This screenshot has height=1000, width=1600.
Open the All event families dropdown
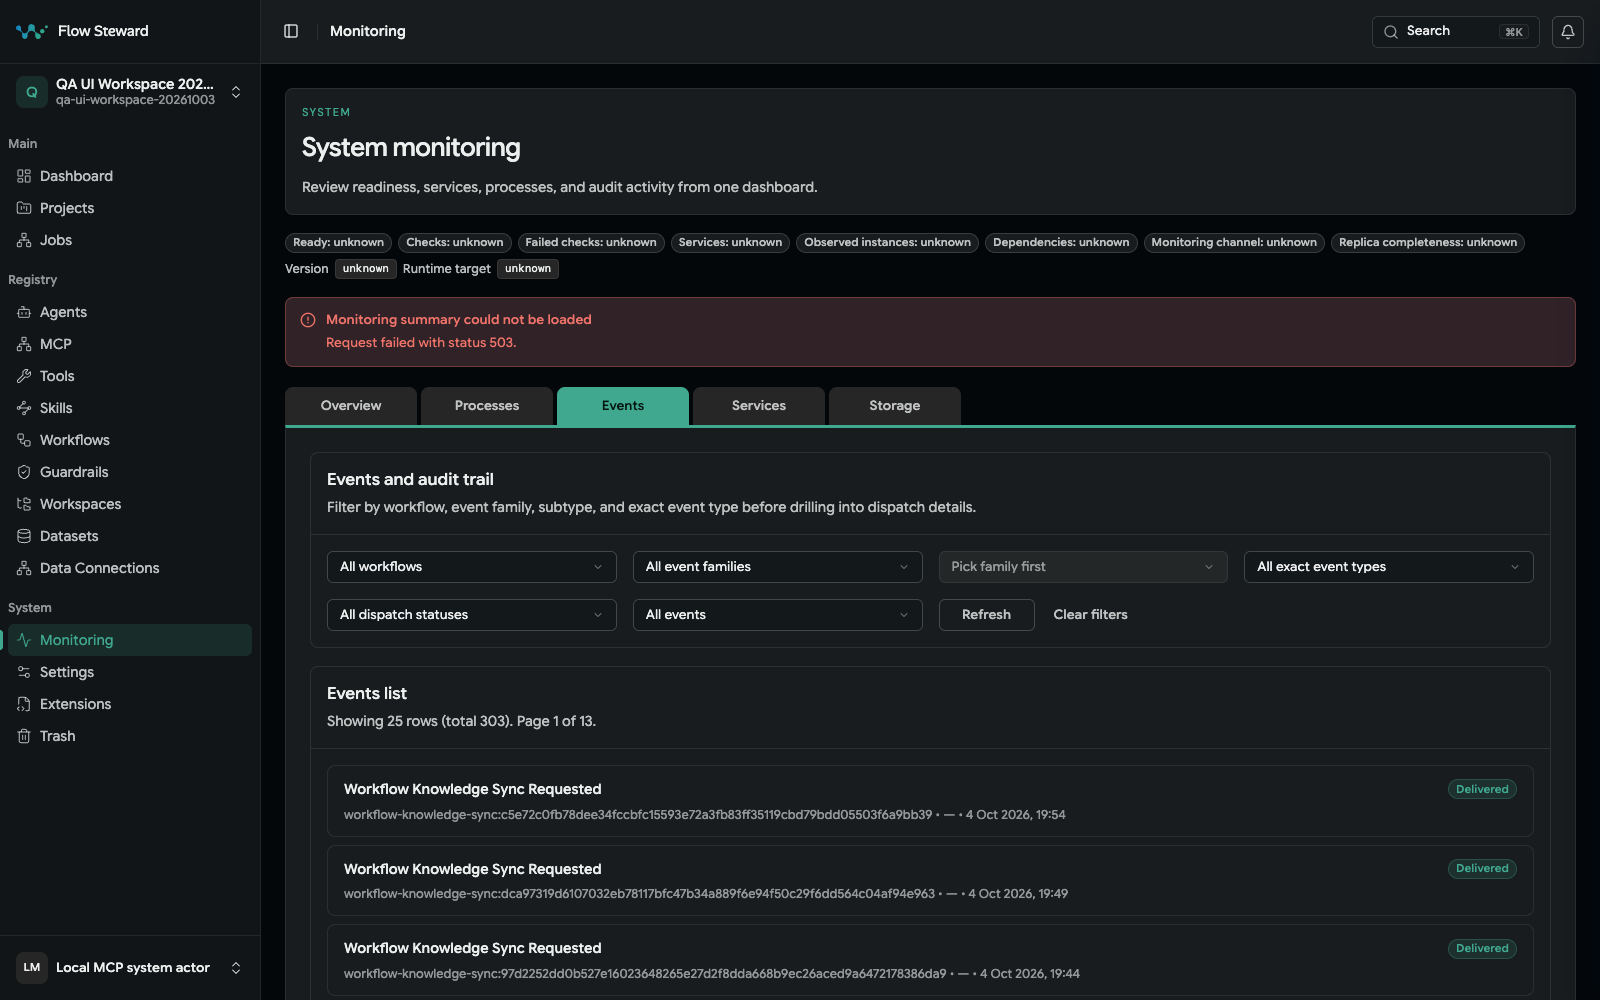[778, 567]
